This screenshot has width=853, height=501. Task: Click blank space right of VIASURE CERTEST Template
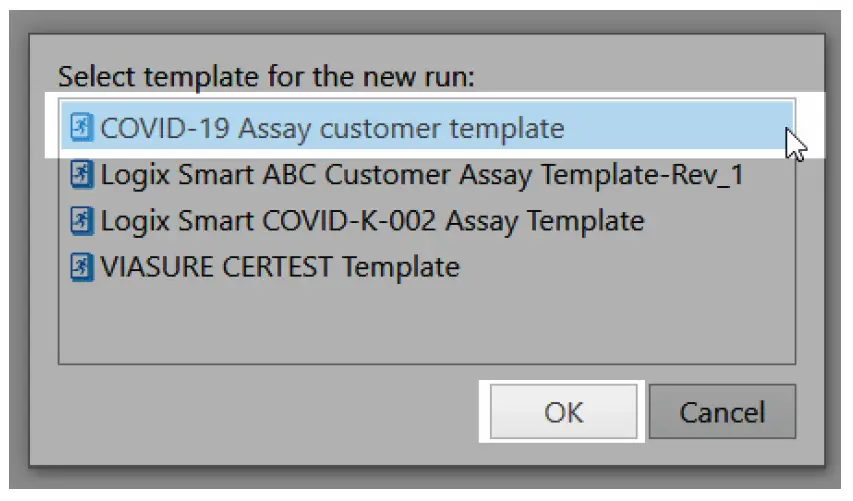coord(620,267)
